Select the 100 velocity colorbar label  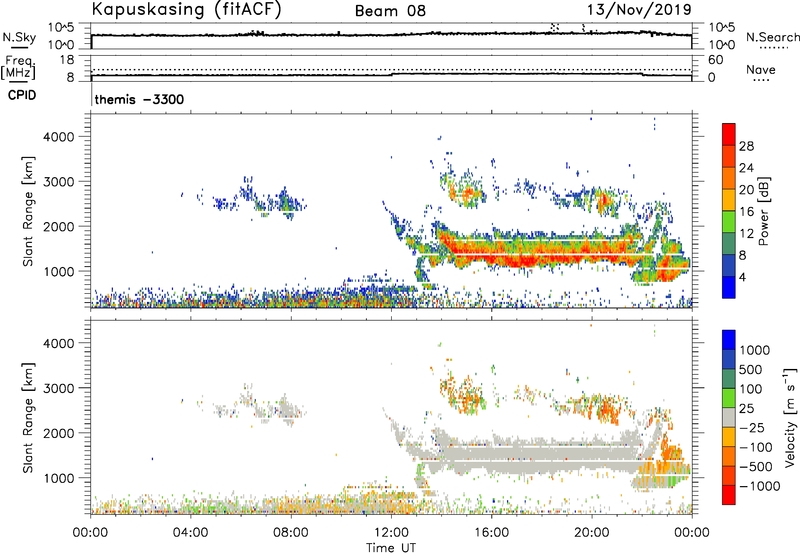[751, 389]
